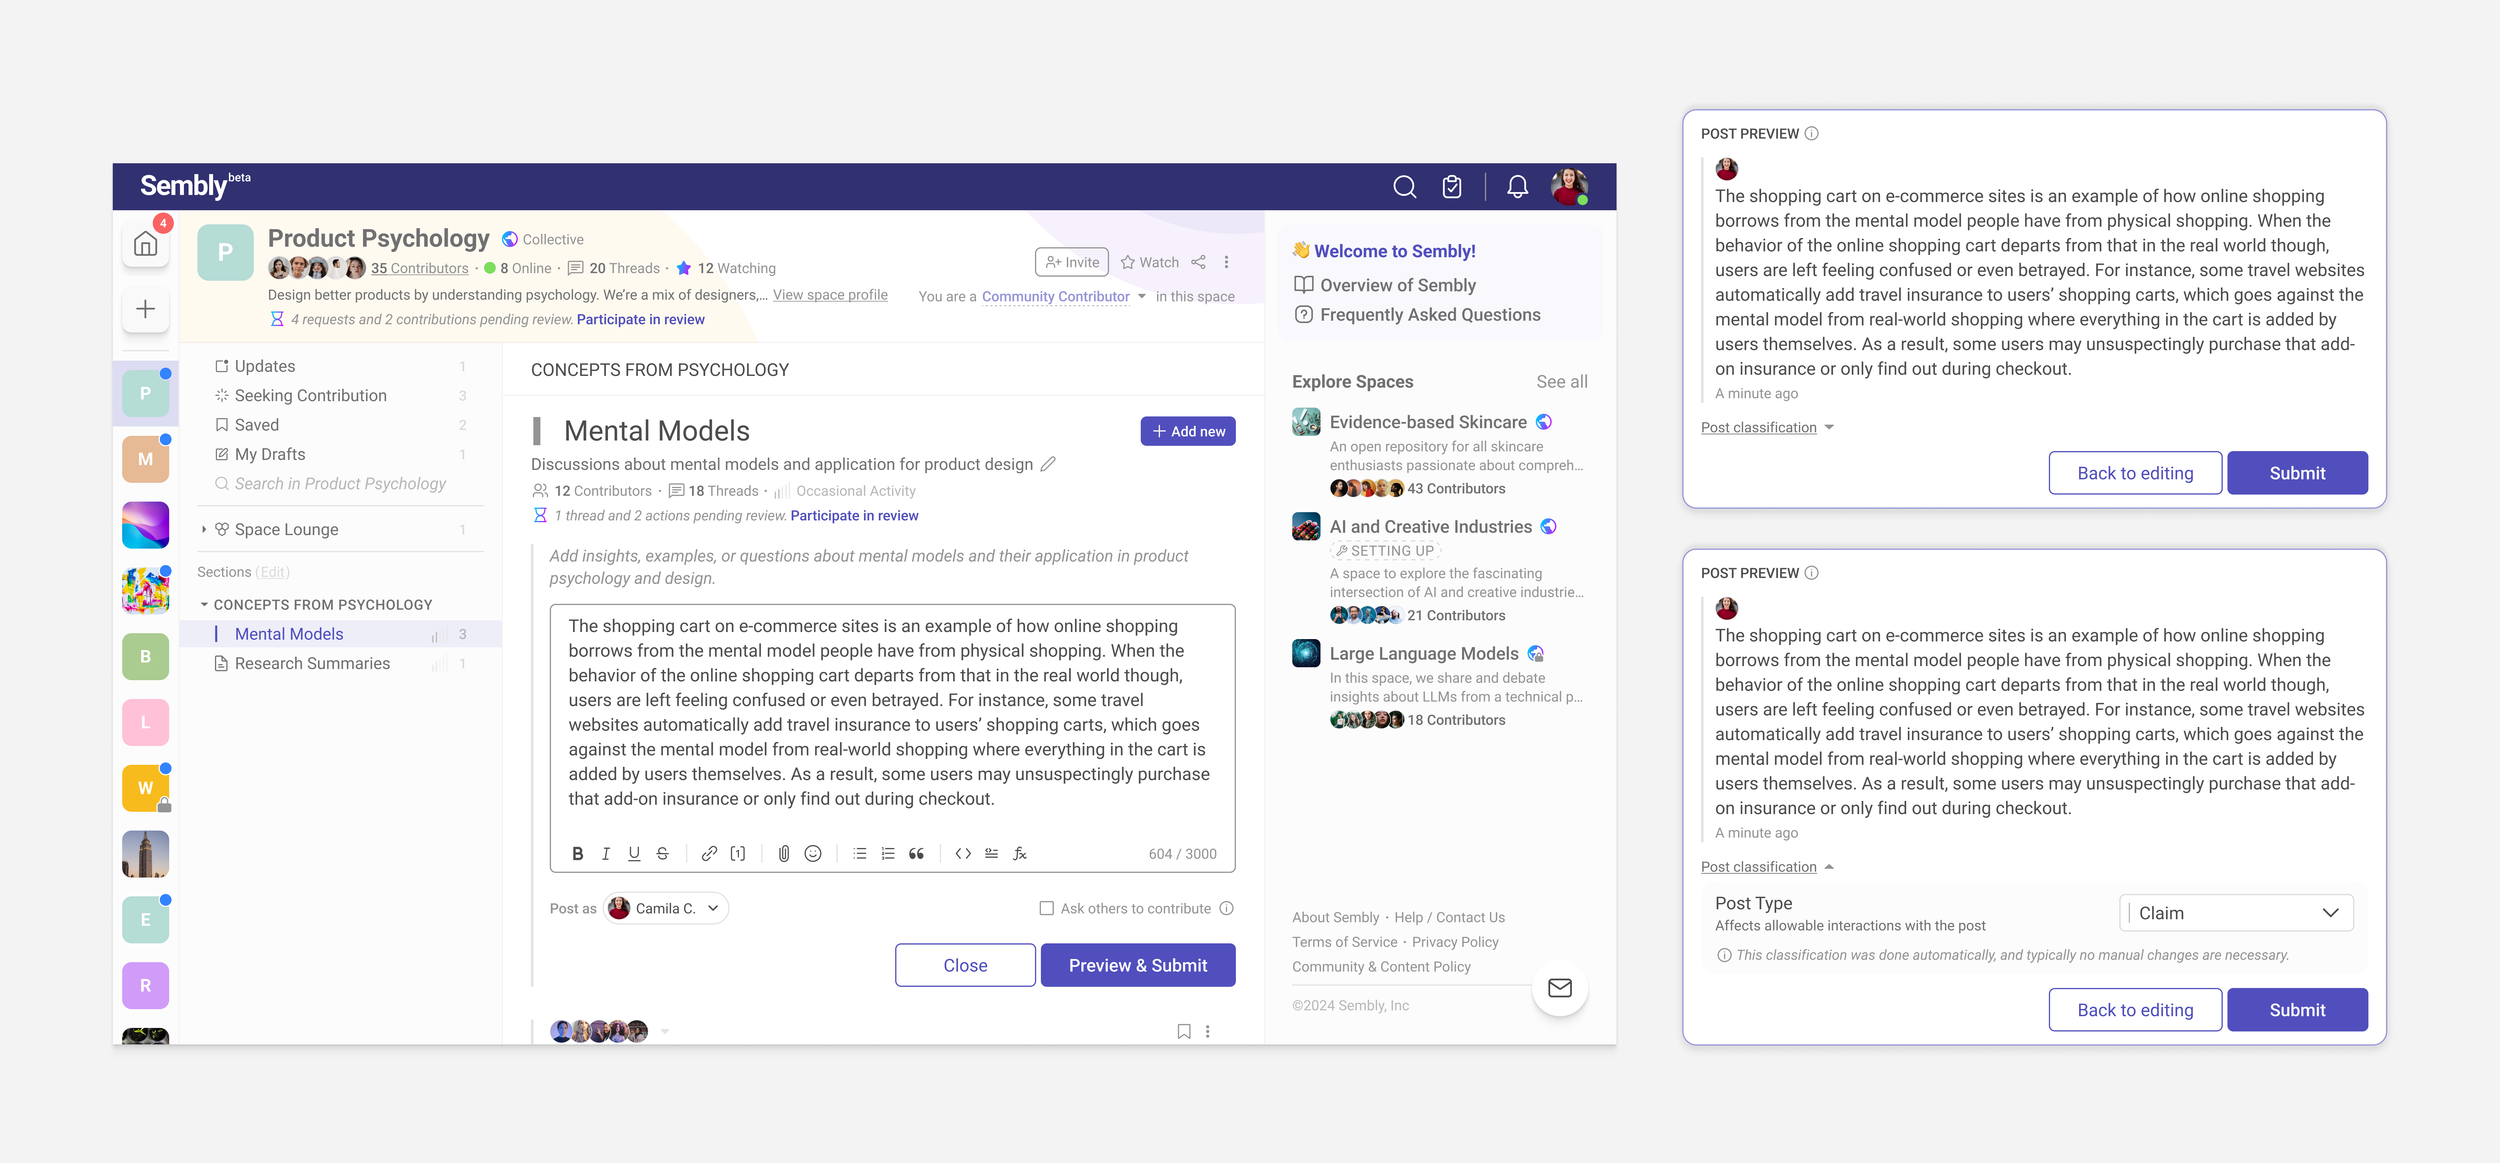This screenshot has height=1163, width=2500.
Task: Enable Ask others to contribute checkbox
Action: click(x=1046, y=909)
